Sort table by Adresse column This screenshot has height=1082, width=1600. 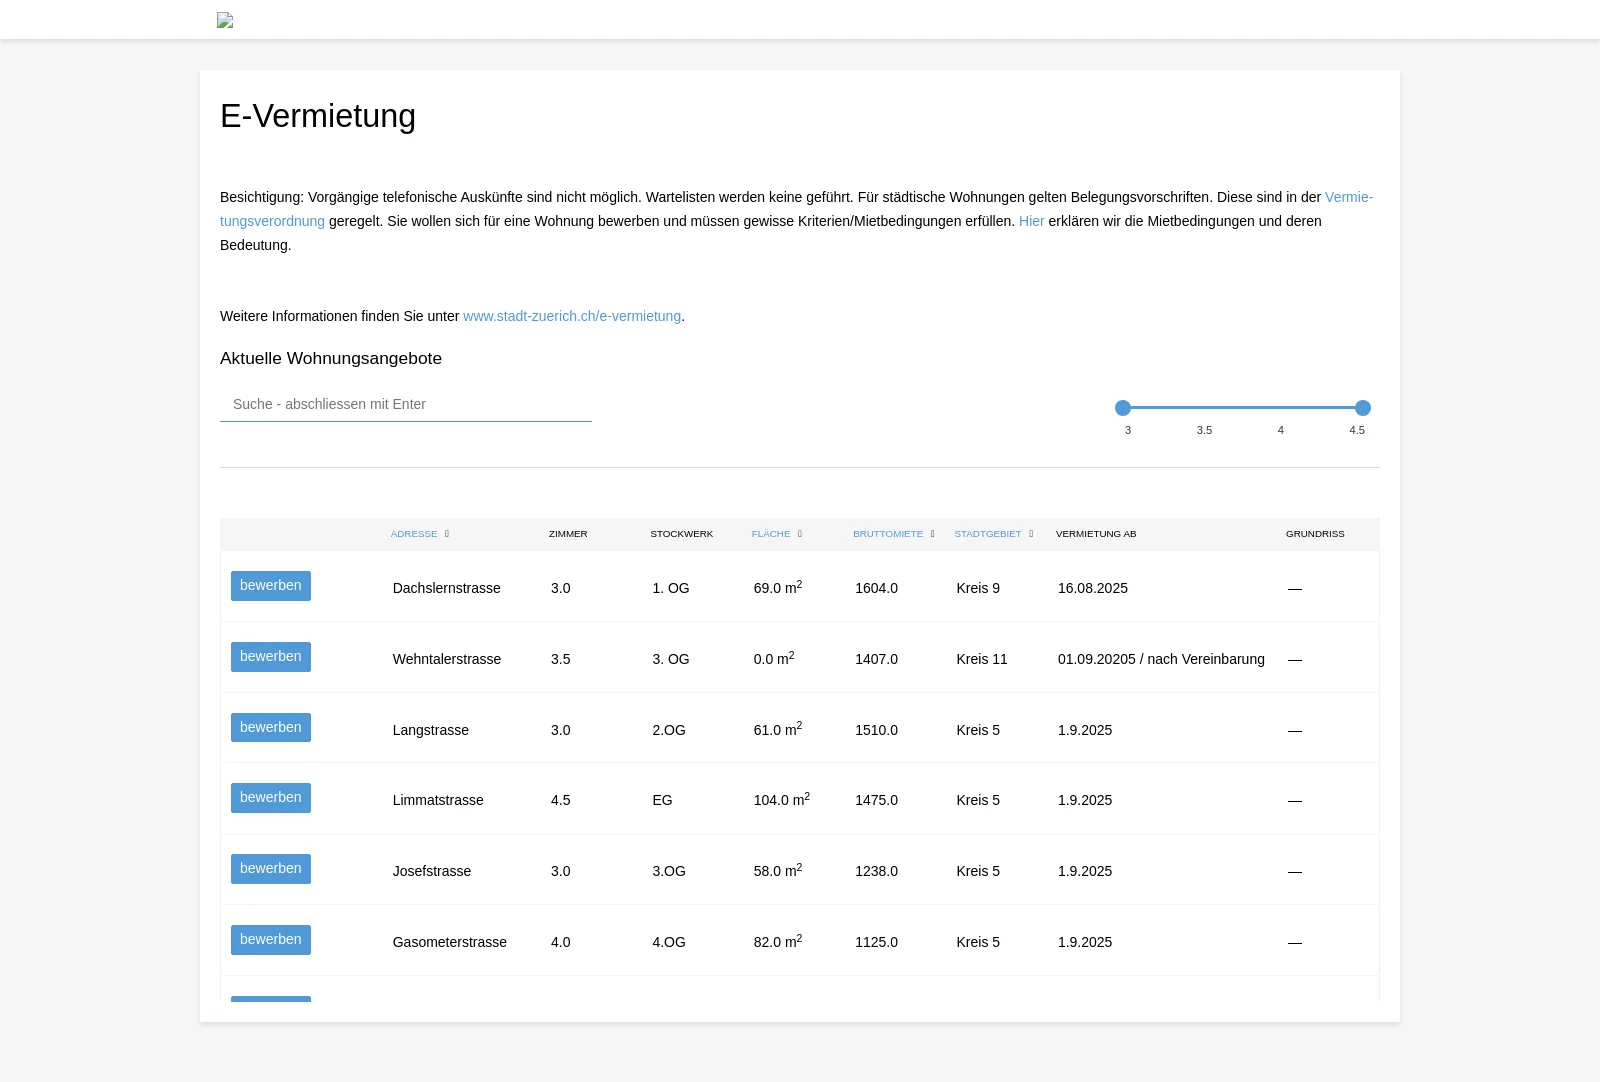(x=420, y=534)
